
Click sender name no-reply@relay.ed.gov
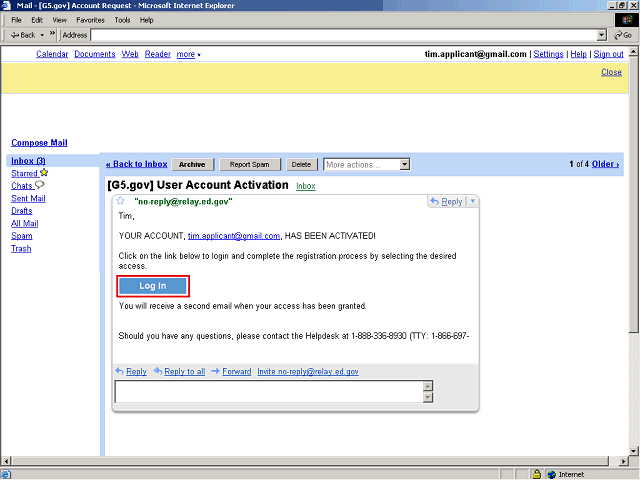pos(183,201)
